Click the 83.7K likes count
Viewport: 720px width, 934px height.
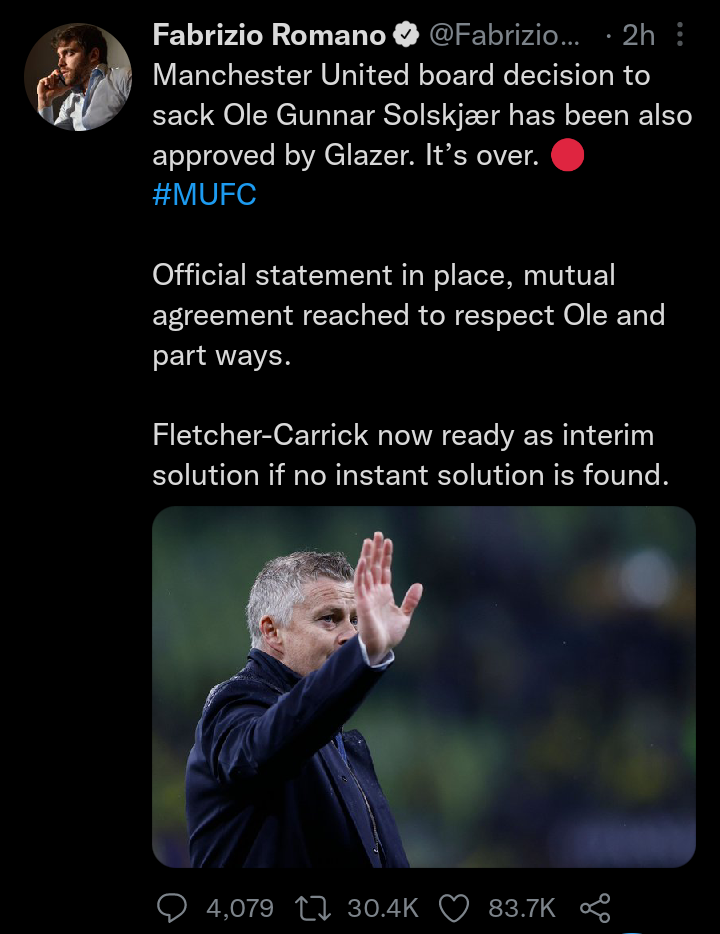[x=521, y=907]
